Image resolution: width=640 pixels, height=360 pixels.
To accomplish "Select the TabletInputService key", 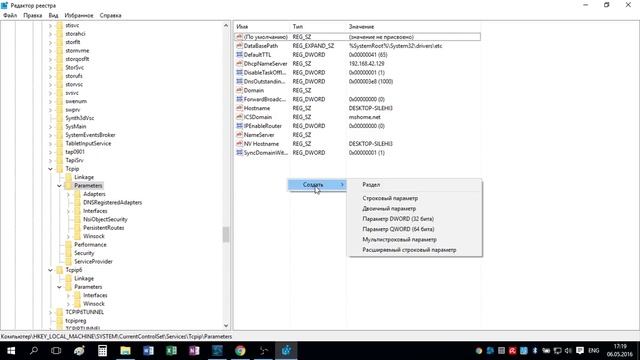I will coord(88,144).
